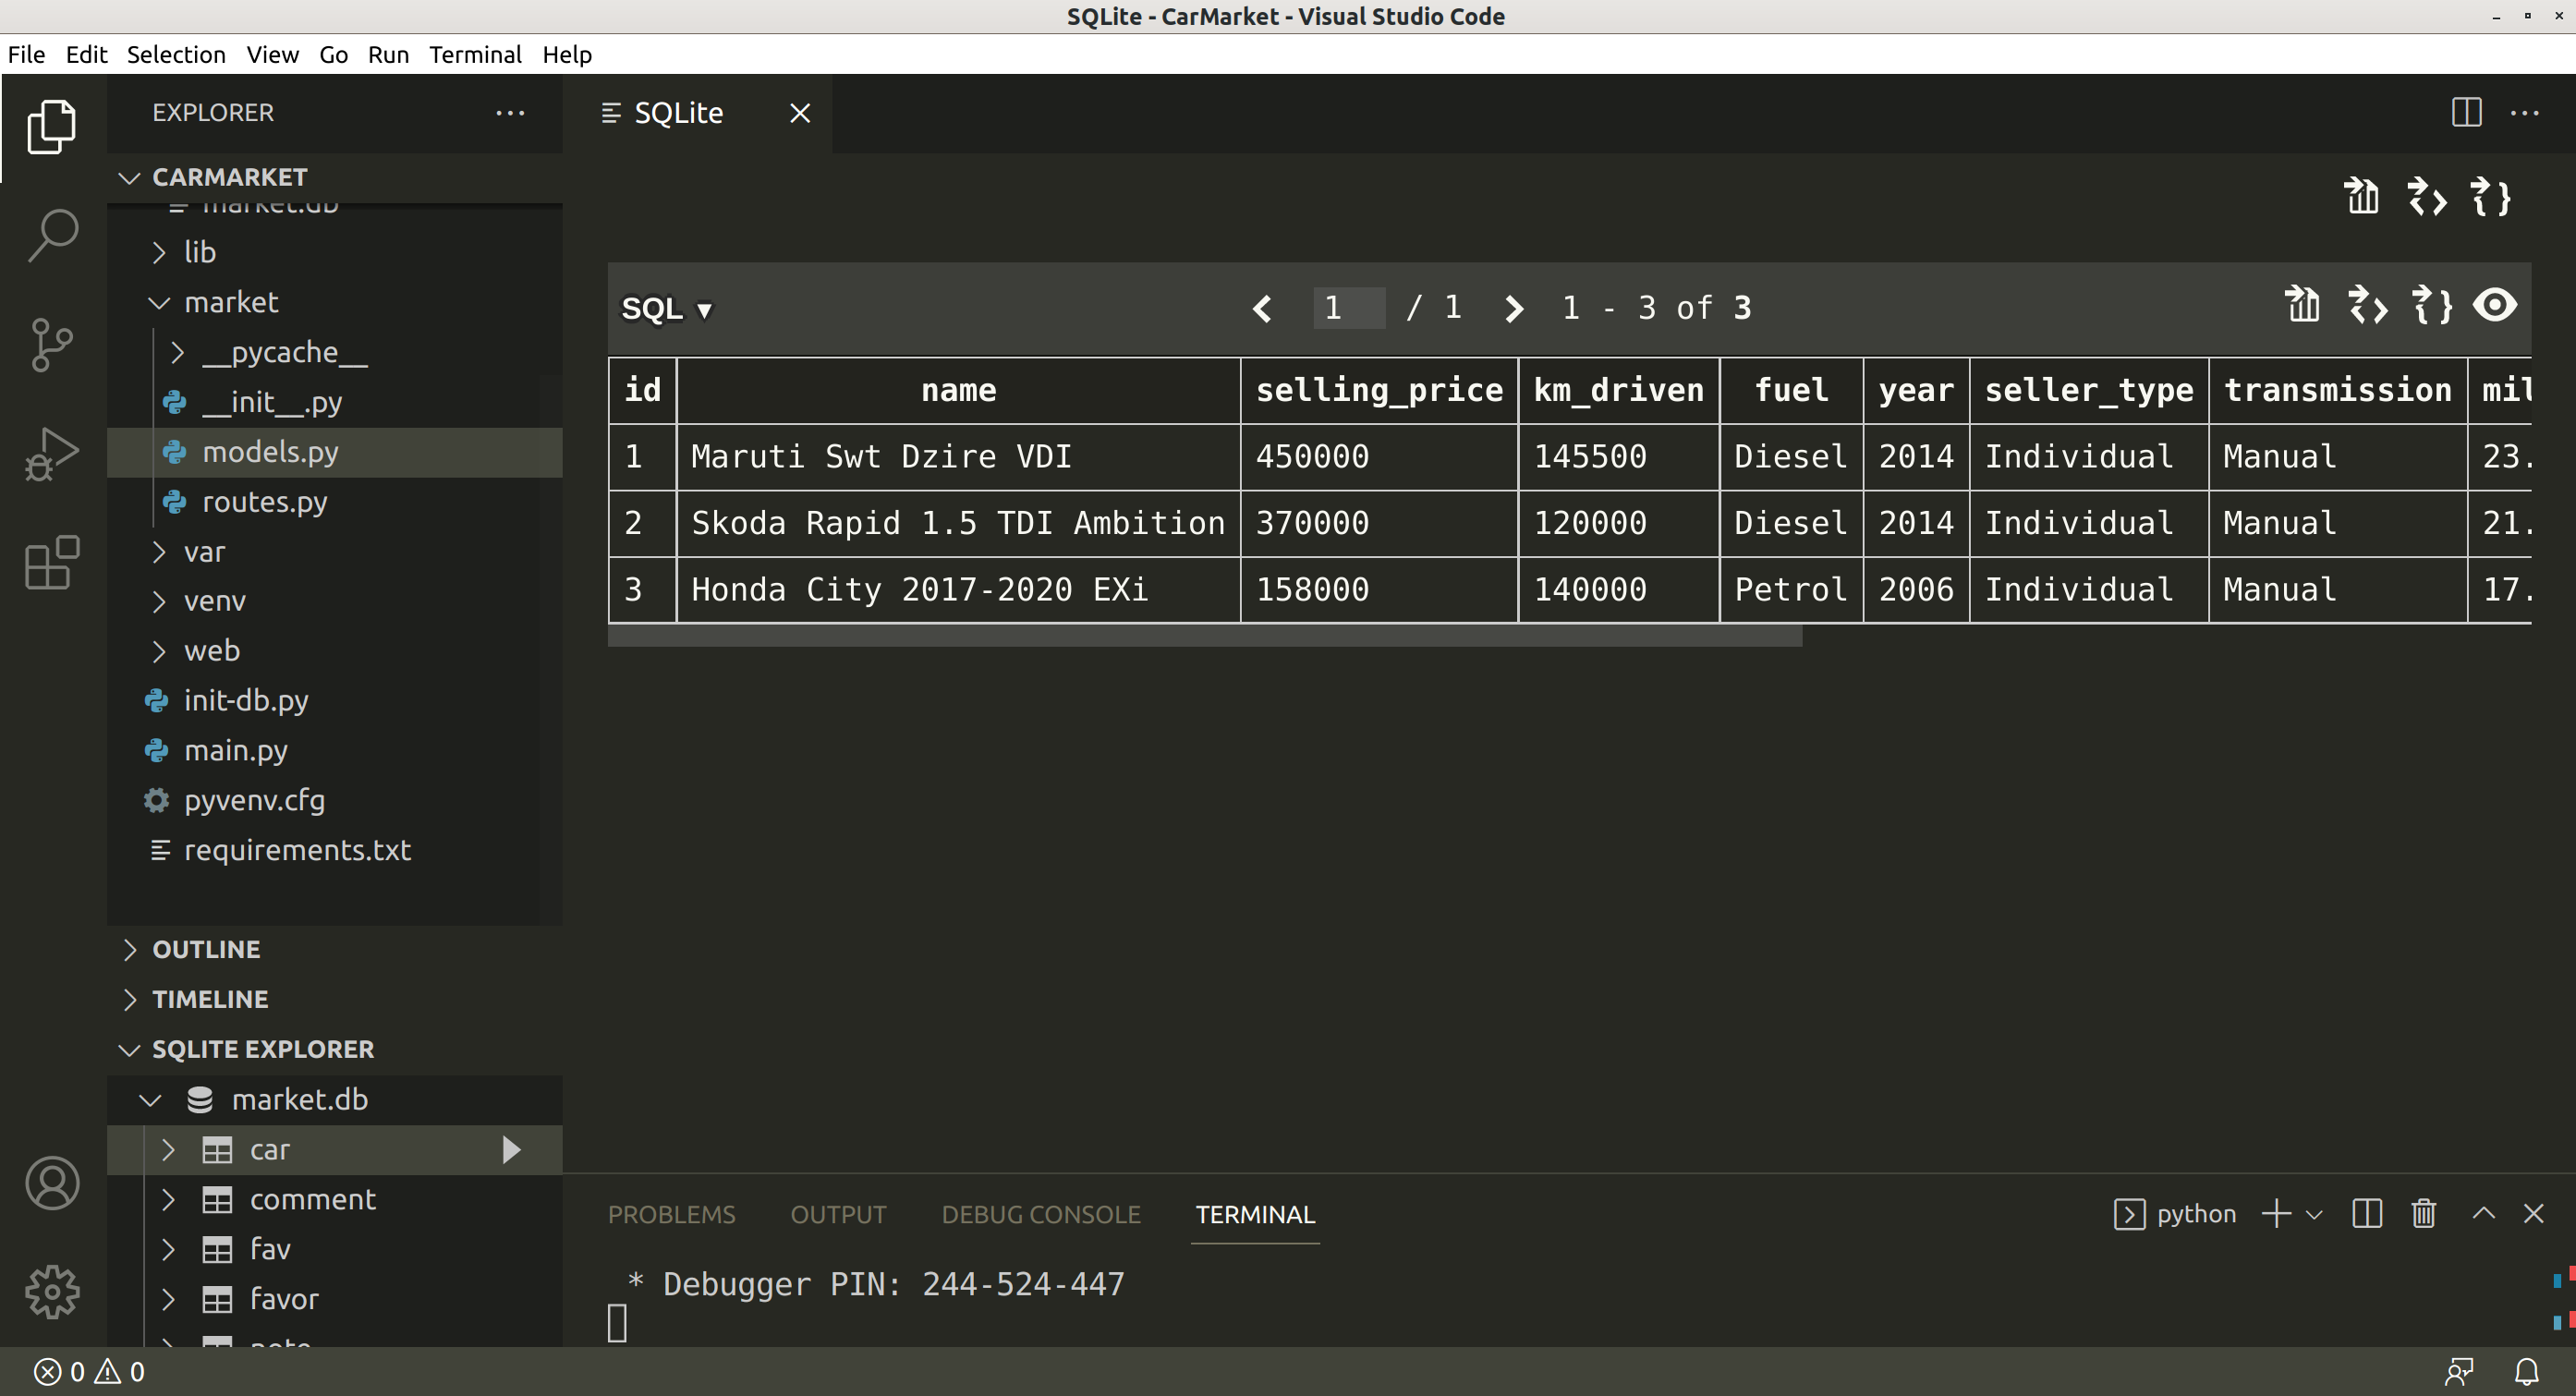Click the horizontal scrollbar under the table
This screenshot has height=1396, width=2576.
(1204, 637)
